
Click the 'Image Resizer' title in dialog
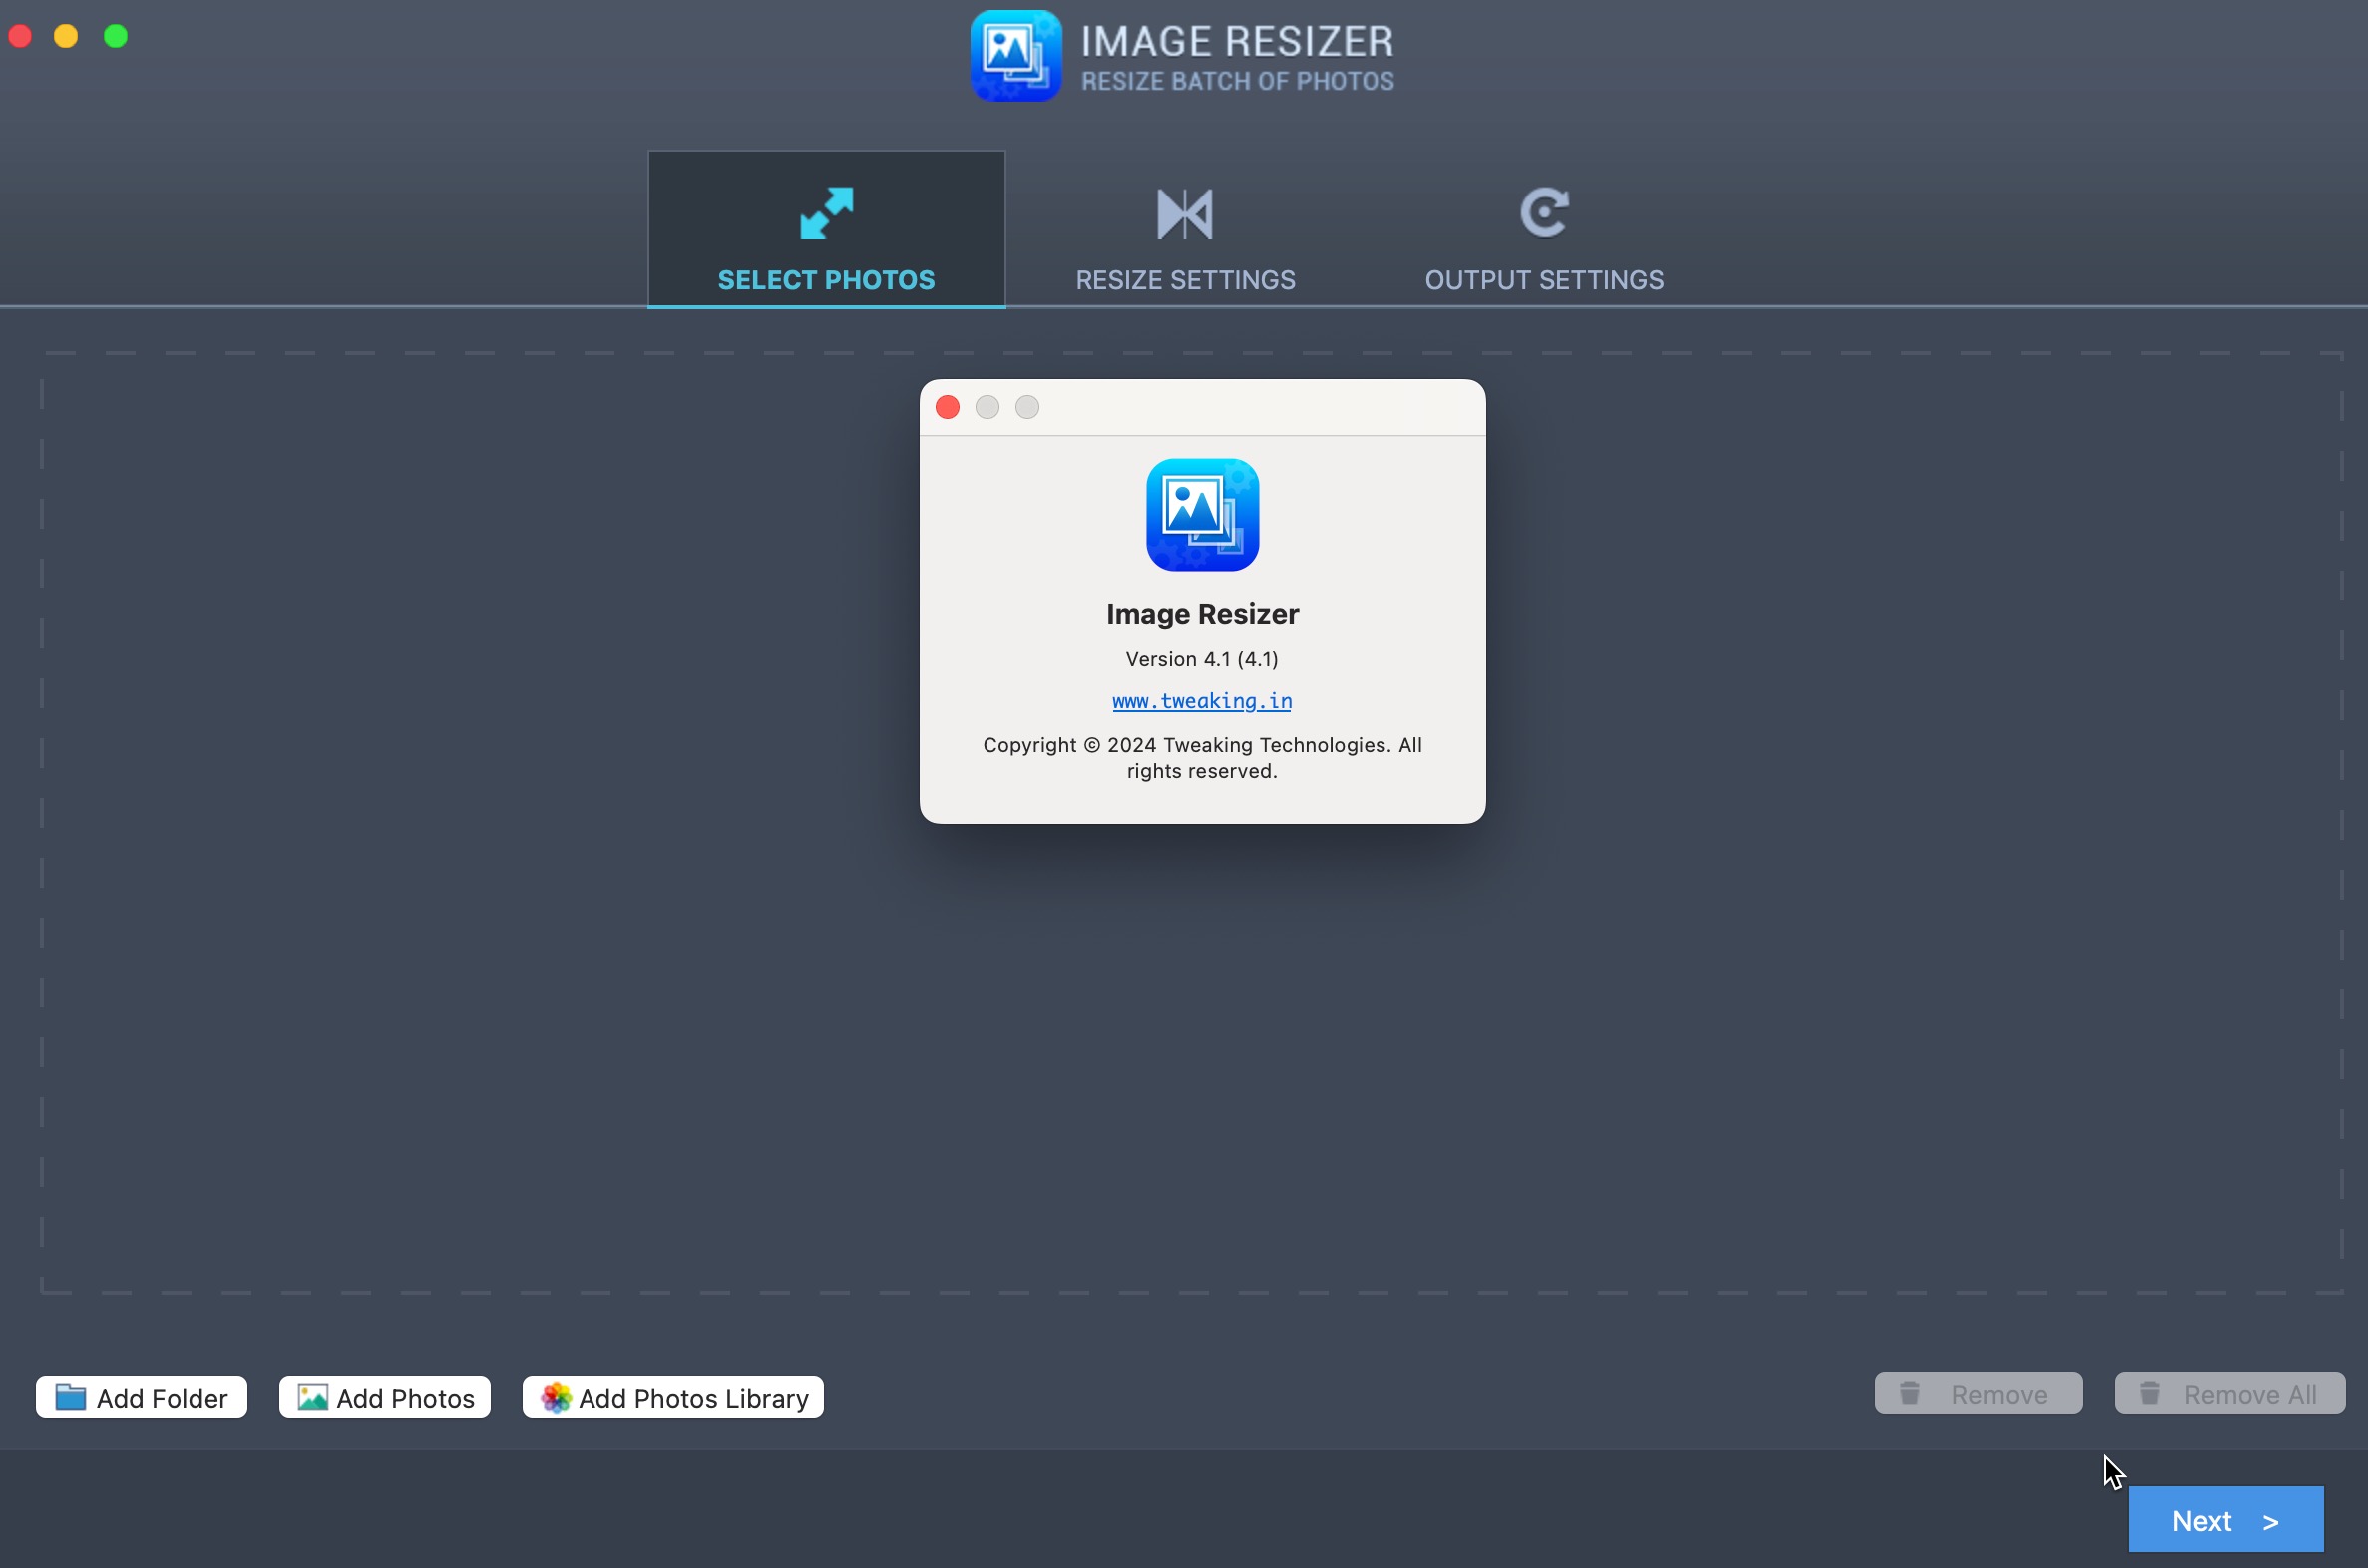[x=1202, y=614]
